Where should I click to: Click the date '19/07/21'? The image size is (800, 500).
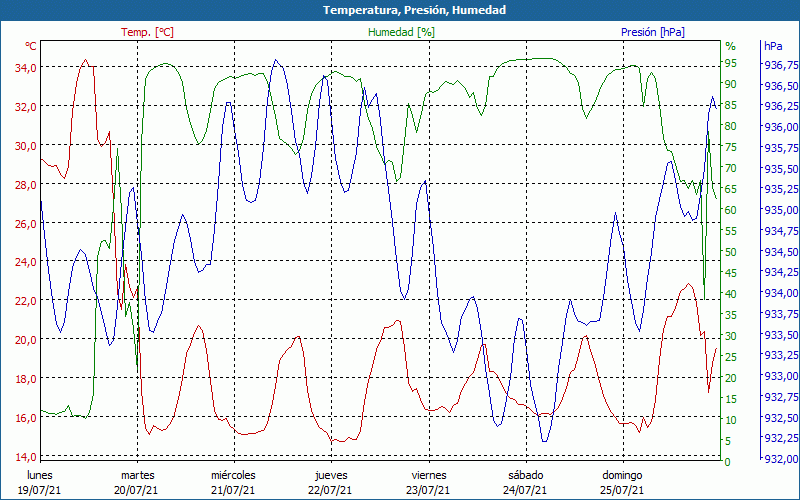coord(39,490)
